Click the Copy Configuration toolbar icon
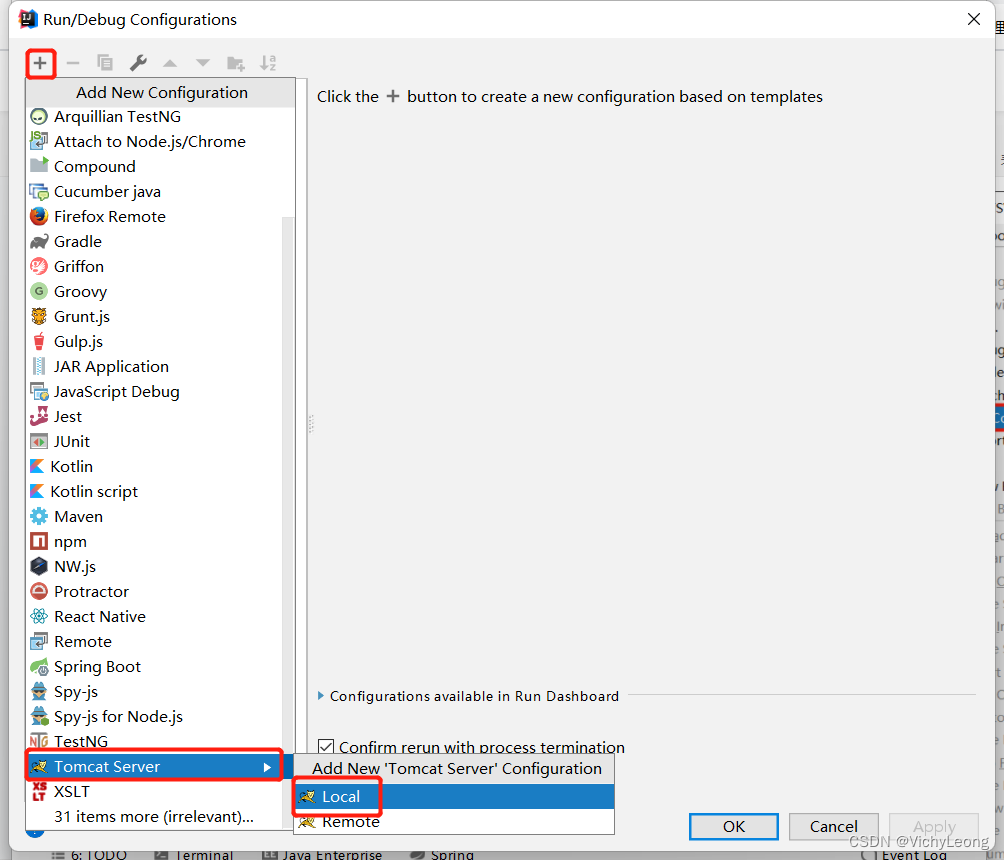This screenshot has width=1004, height=860. click(105, 63)
